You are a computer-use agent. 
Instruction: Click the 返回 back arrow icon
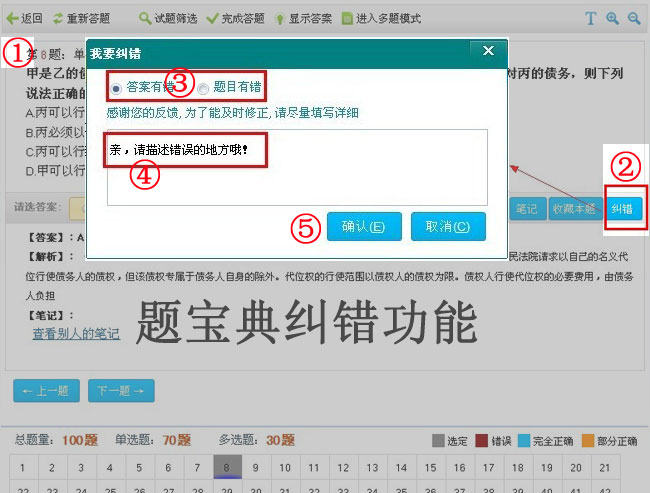click(12, 18)
